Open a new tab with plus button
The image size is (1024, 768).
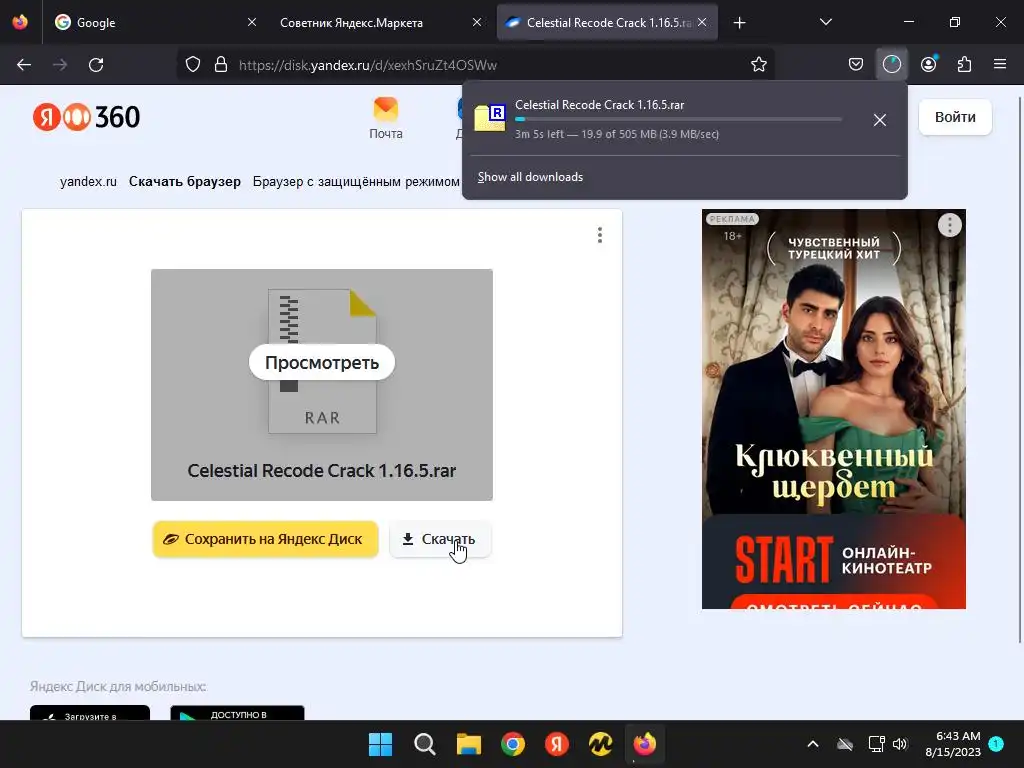739,23
